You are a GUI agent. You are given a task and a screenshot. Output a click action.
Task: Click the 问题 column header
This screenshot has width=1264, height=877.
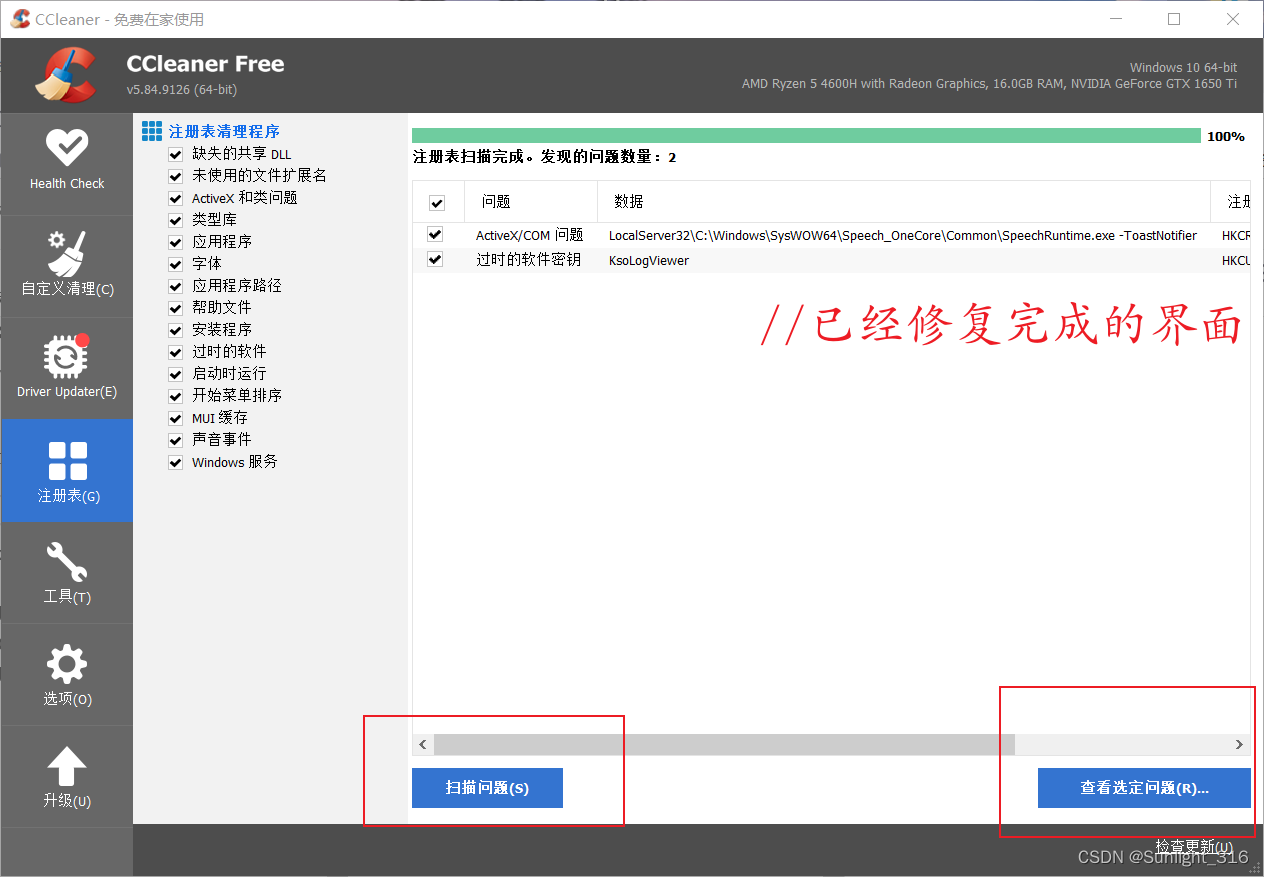[494, 201]
